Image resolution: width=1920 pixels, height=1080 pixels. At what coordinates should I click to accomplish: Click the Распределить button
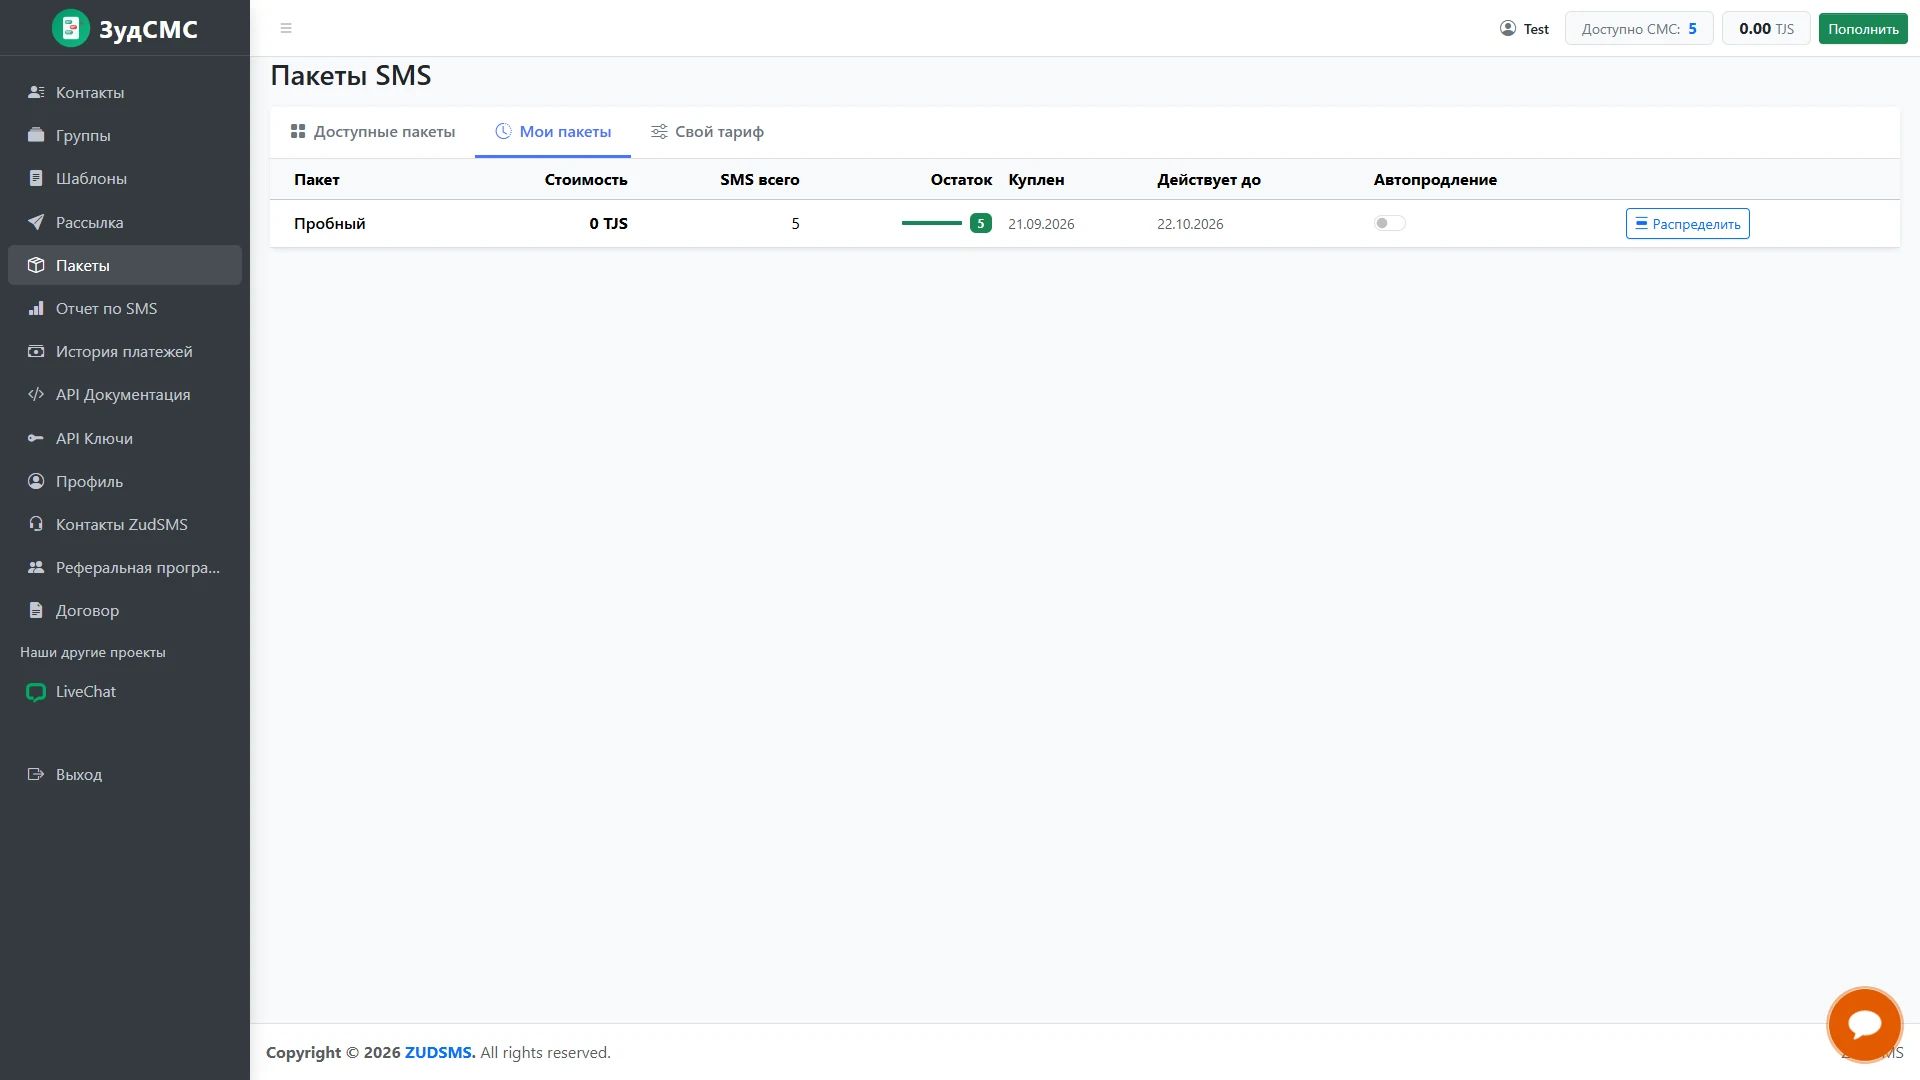click(1687, 223)
